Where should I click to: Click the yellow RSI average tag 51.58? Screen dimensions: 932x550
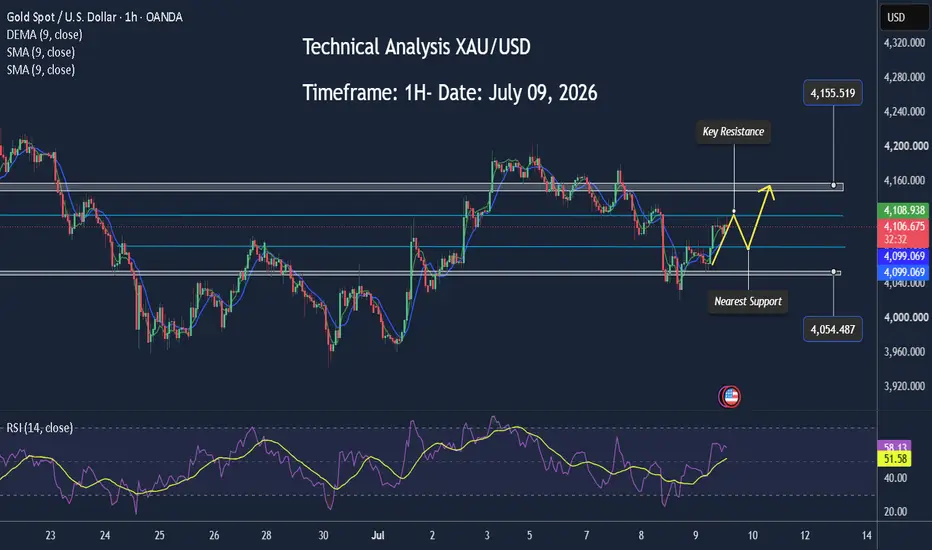[x=895, y=459]
